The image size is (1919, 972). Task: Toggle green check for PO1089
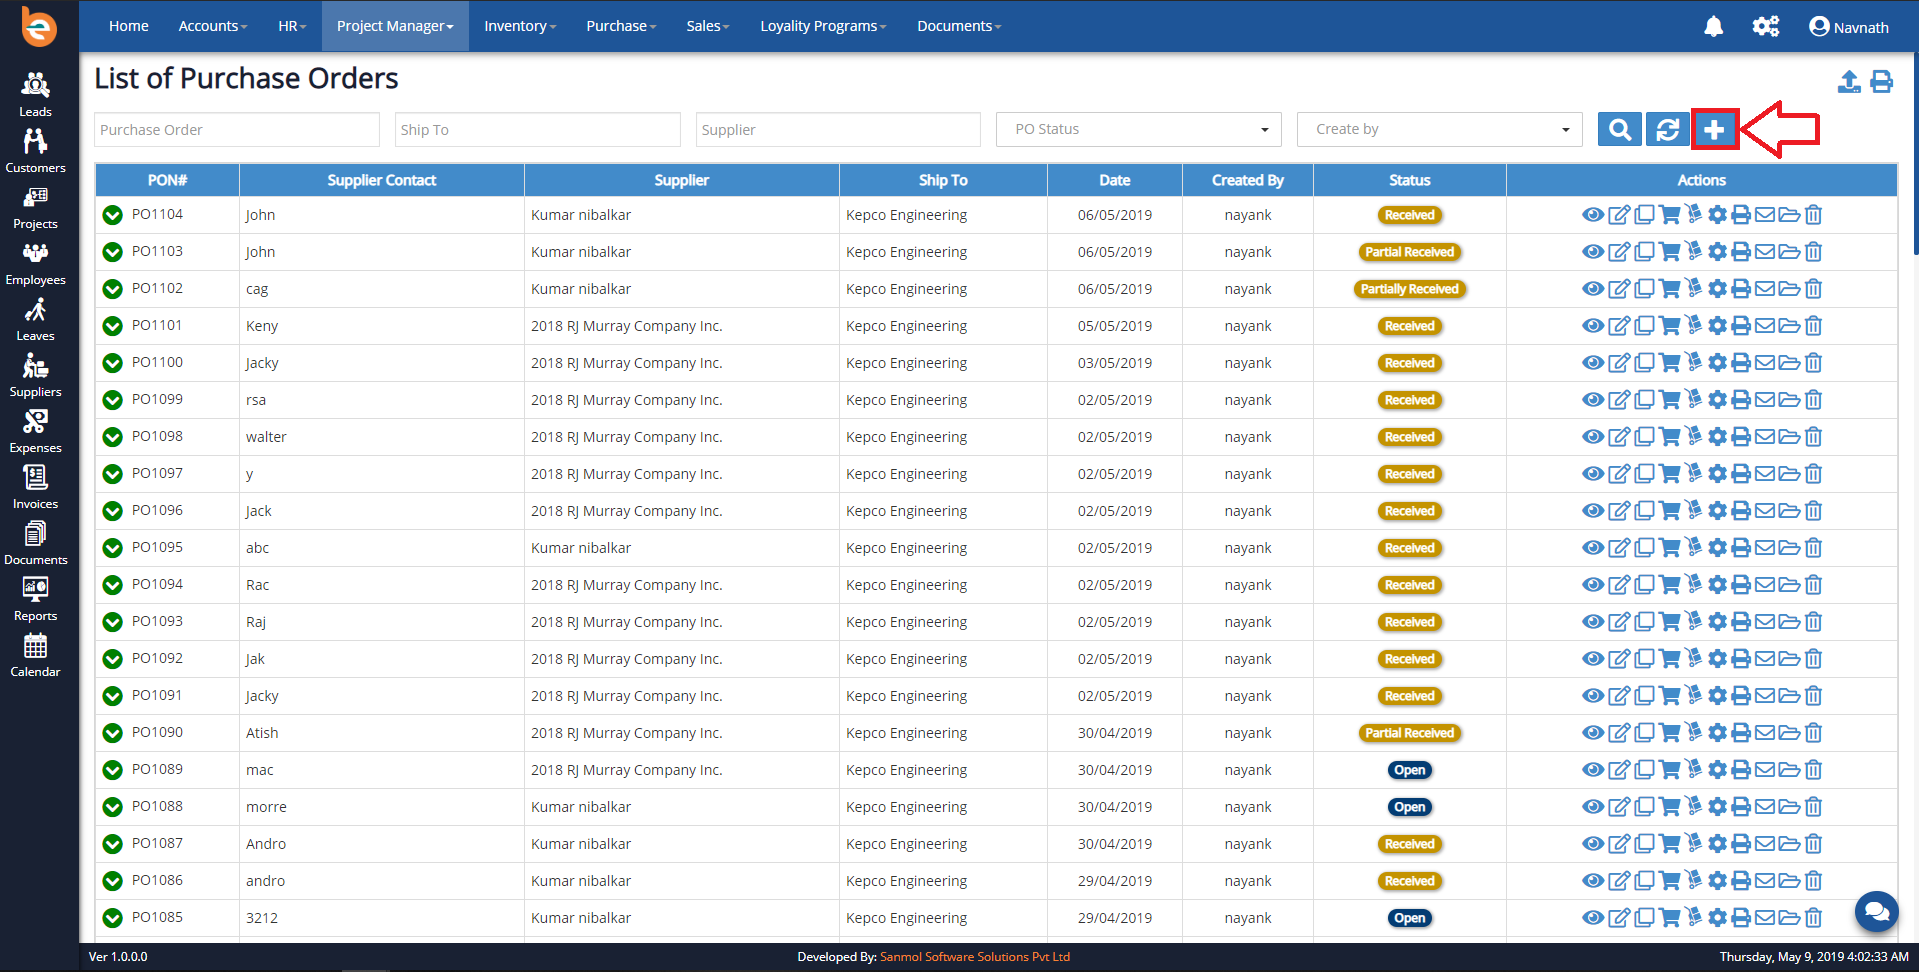(x=113, y=770)
